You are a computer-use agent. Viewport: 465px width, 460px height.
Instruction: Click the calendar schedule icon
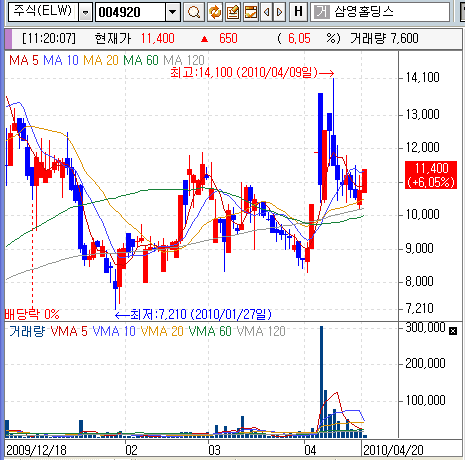[x=251, y=12]
